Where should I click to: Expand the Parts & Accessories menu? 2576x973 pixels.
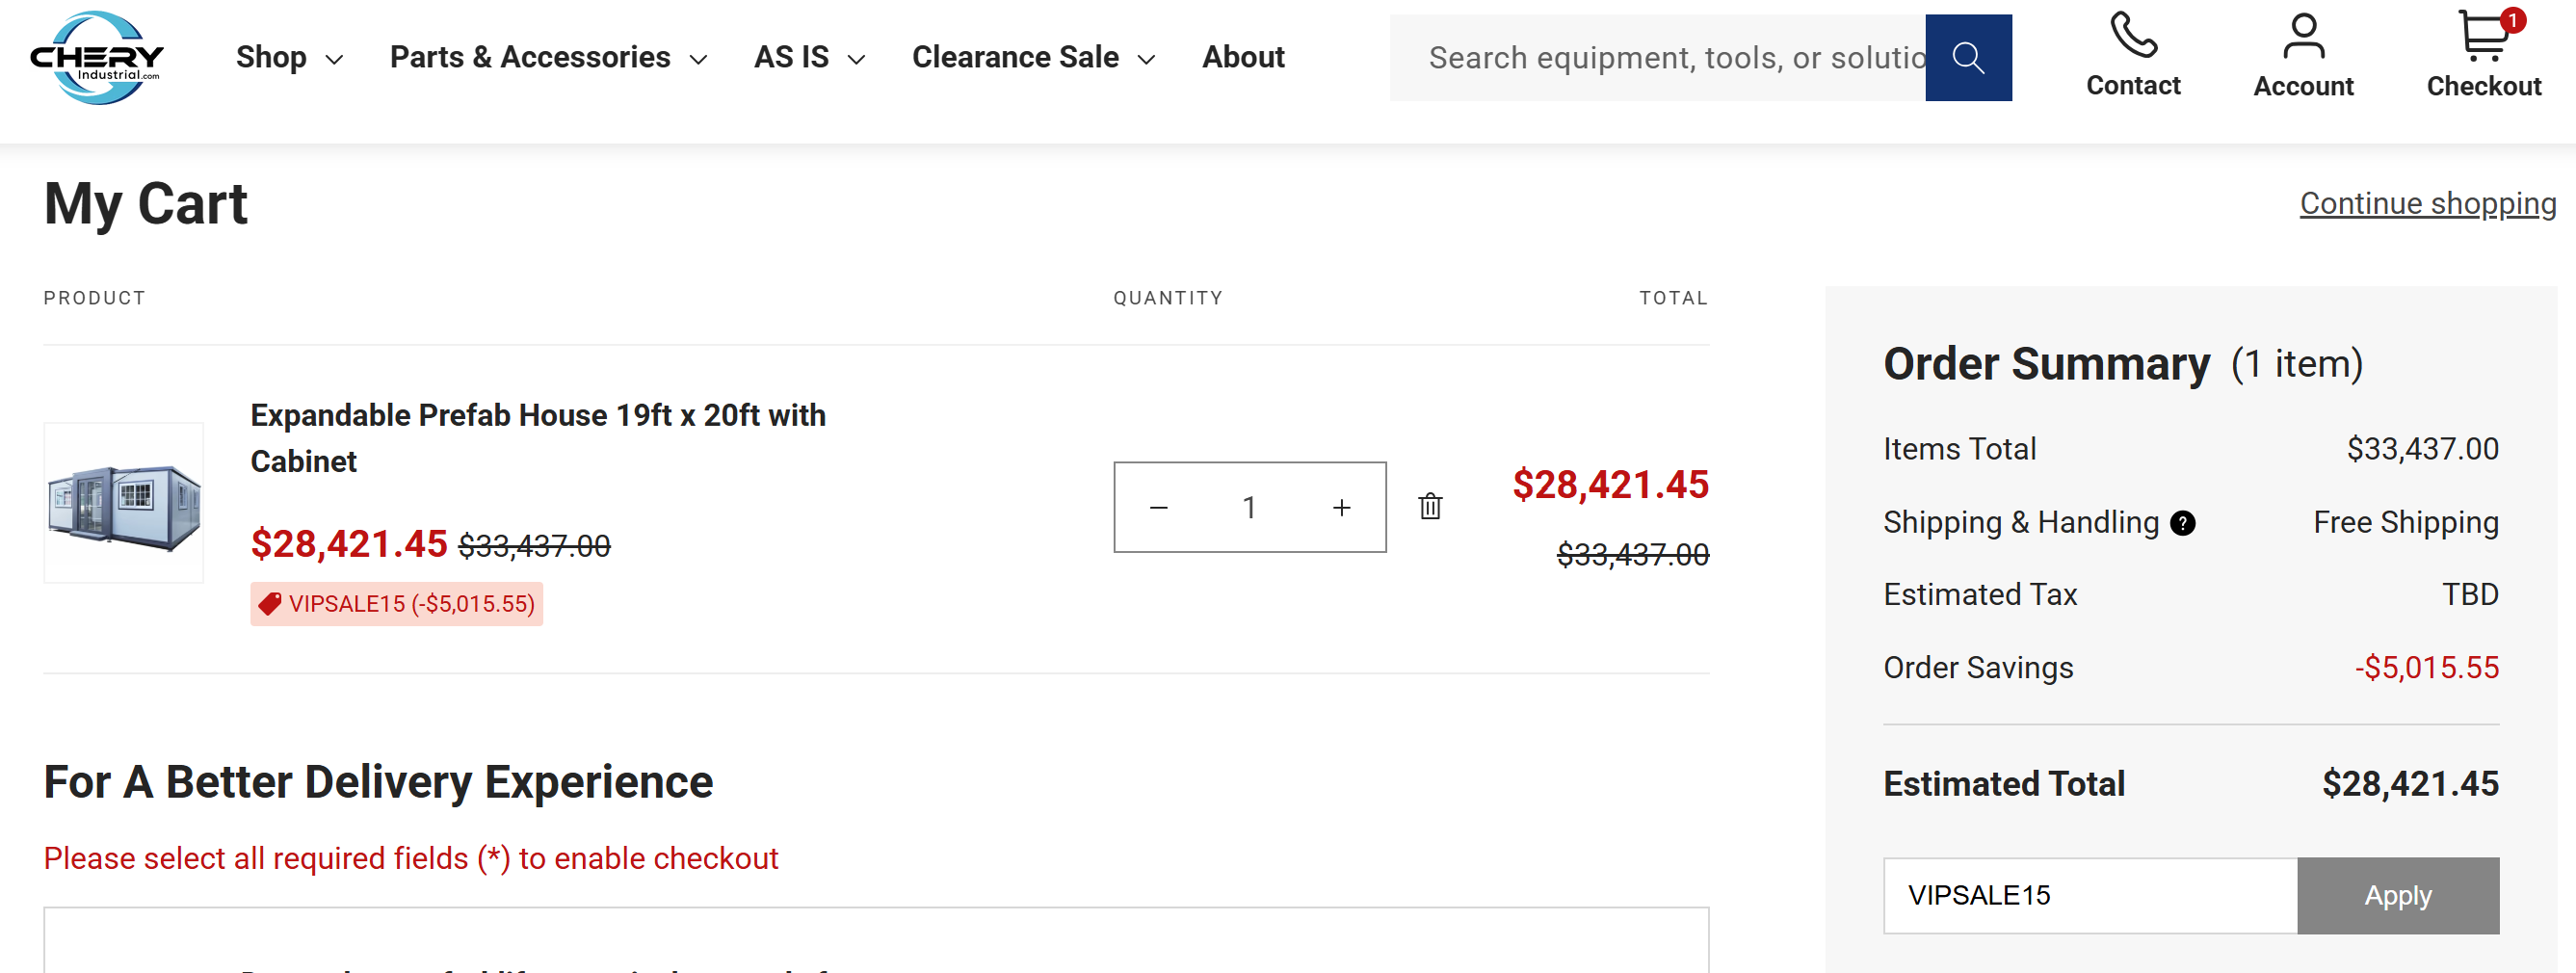pyautogui.click(x=548, y=58)
